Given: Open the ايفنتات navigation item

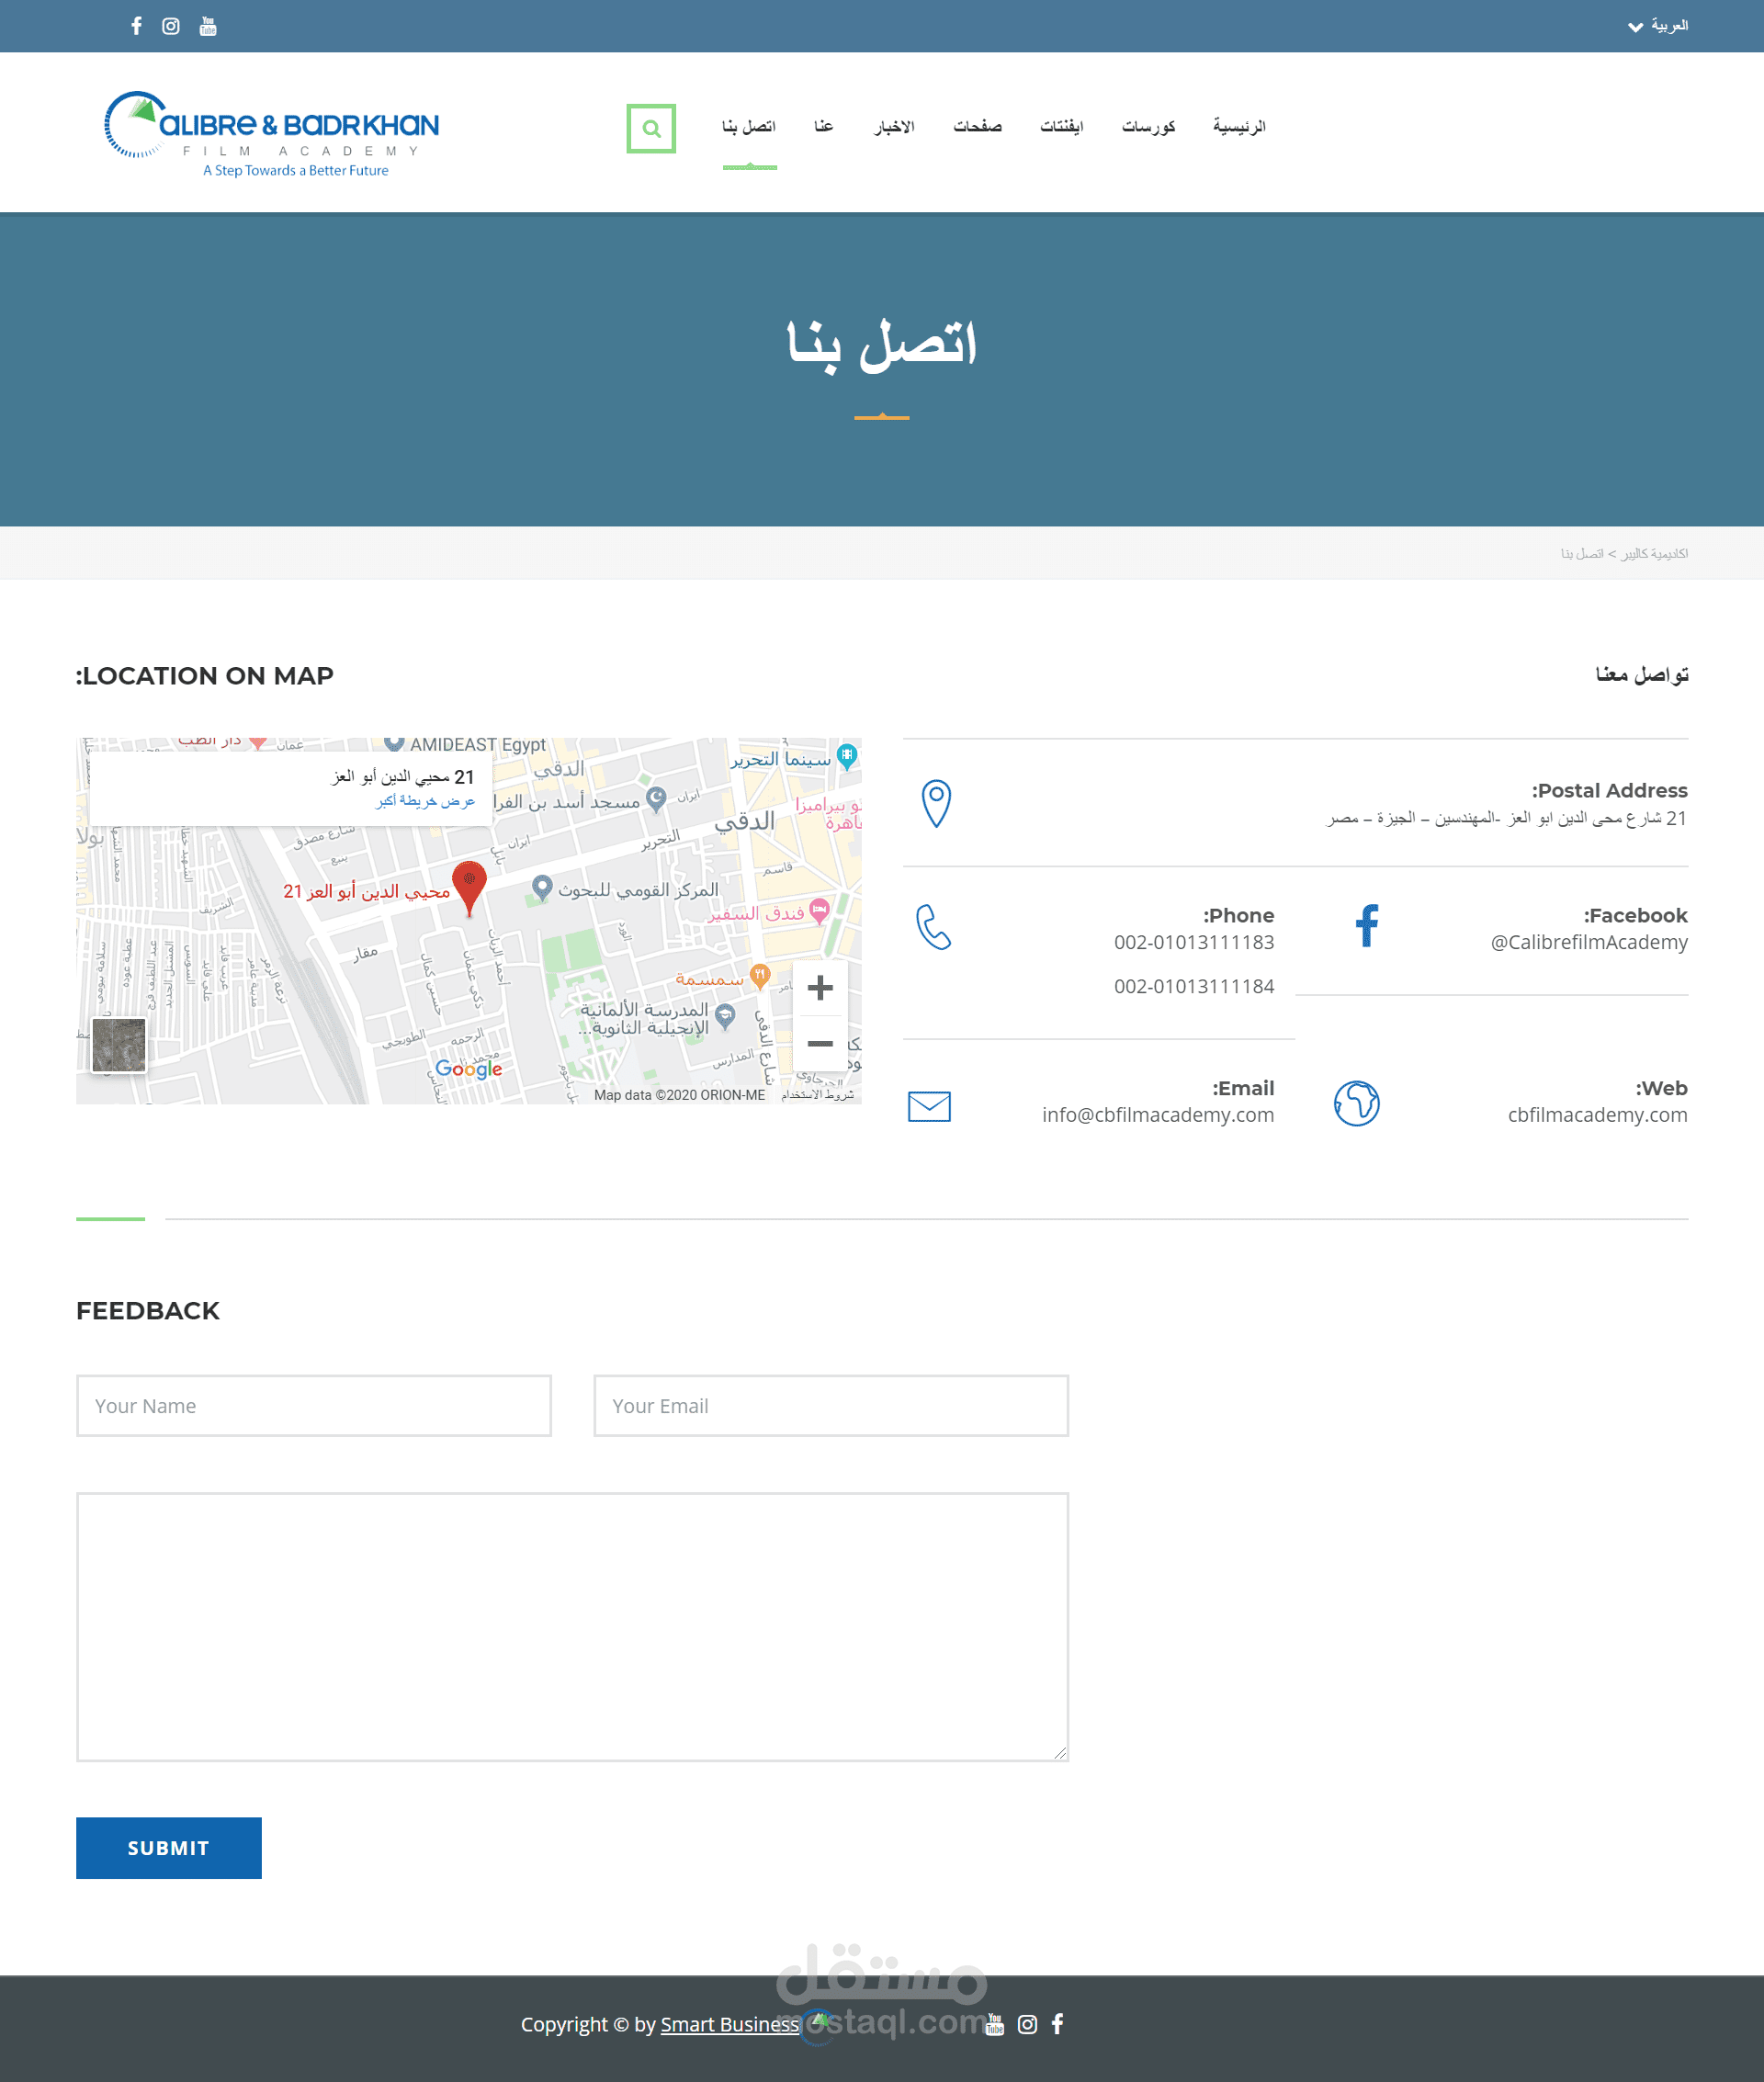Looking at the screenshot, I should tap(1061, 127).
